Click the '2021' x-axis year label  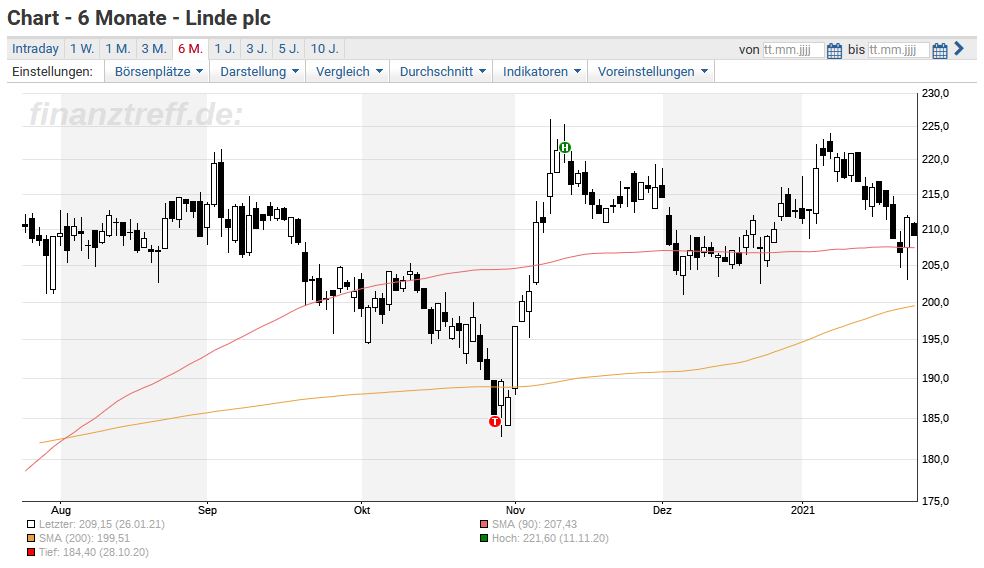click(x=803, y=510)
